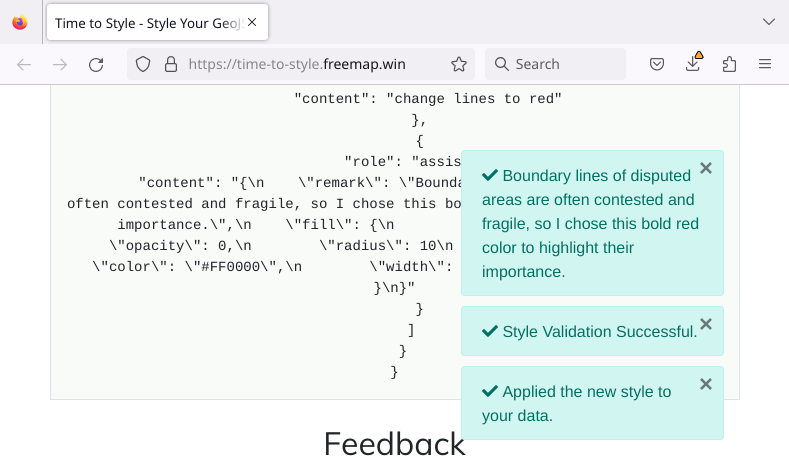Show tracking protection shield info

[143, 64]
